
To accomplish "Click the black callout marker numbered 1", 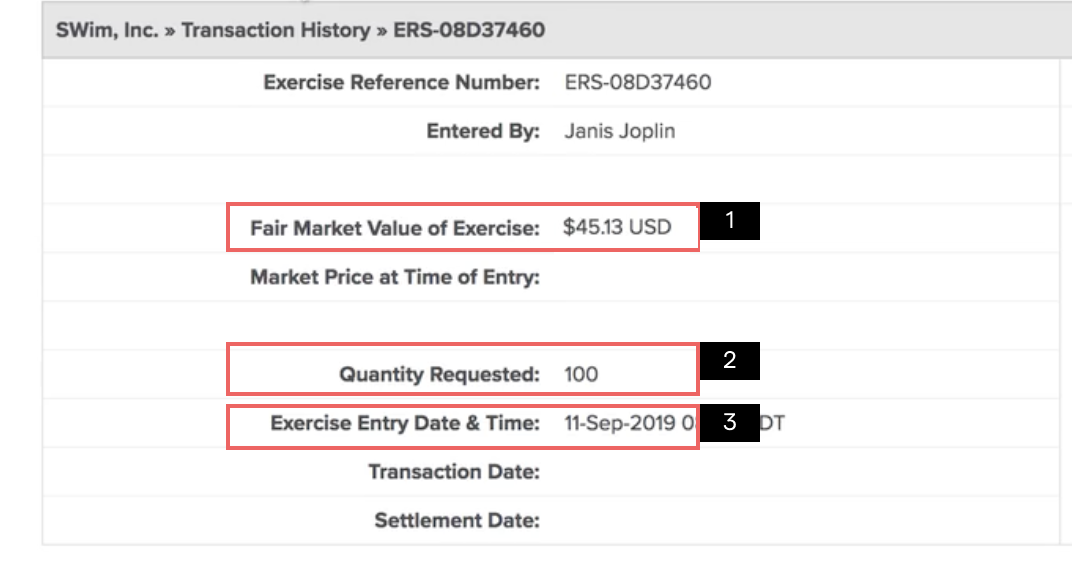I will click(729, 222).
